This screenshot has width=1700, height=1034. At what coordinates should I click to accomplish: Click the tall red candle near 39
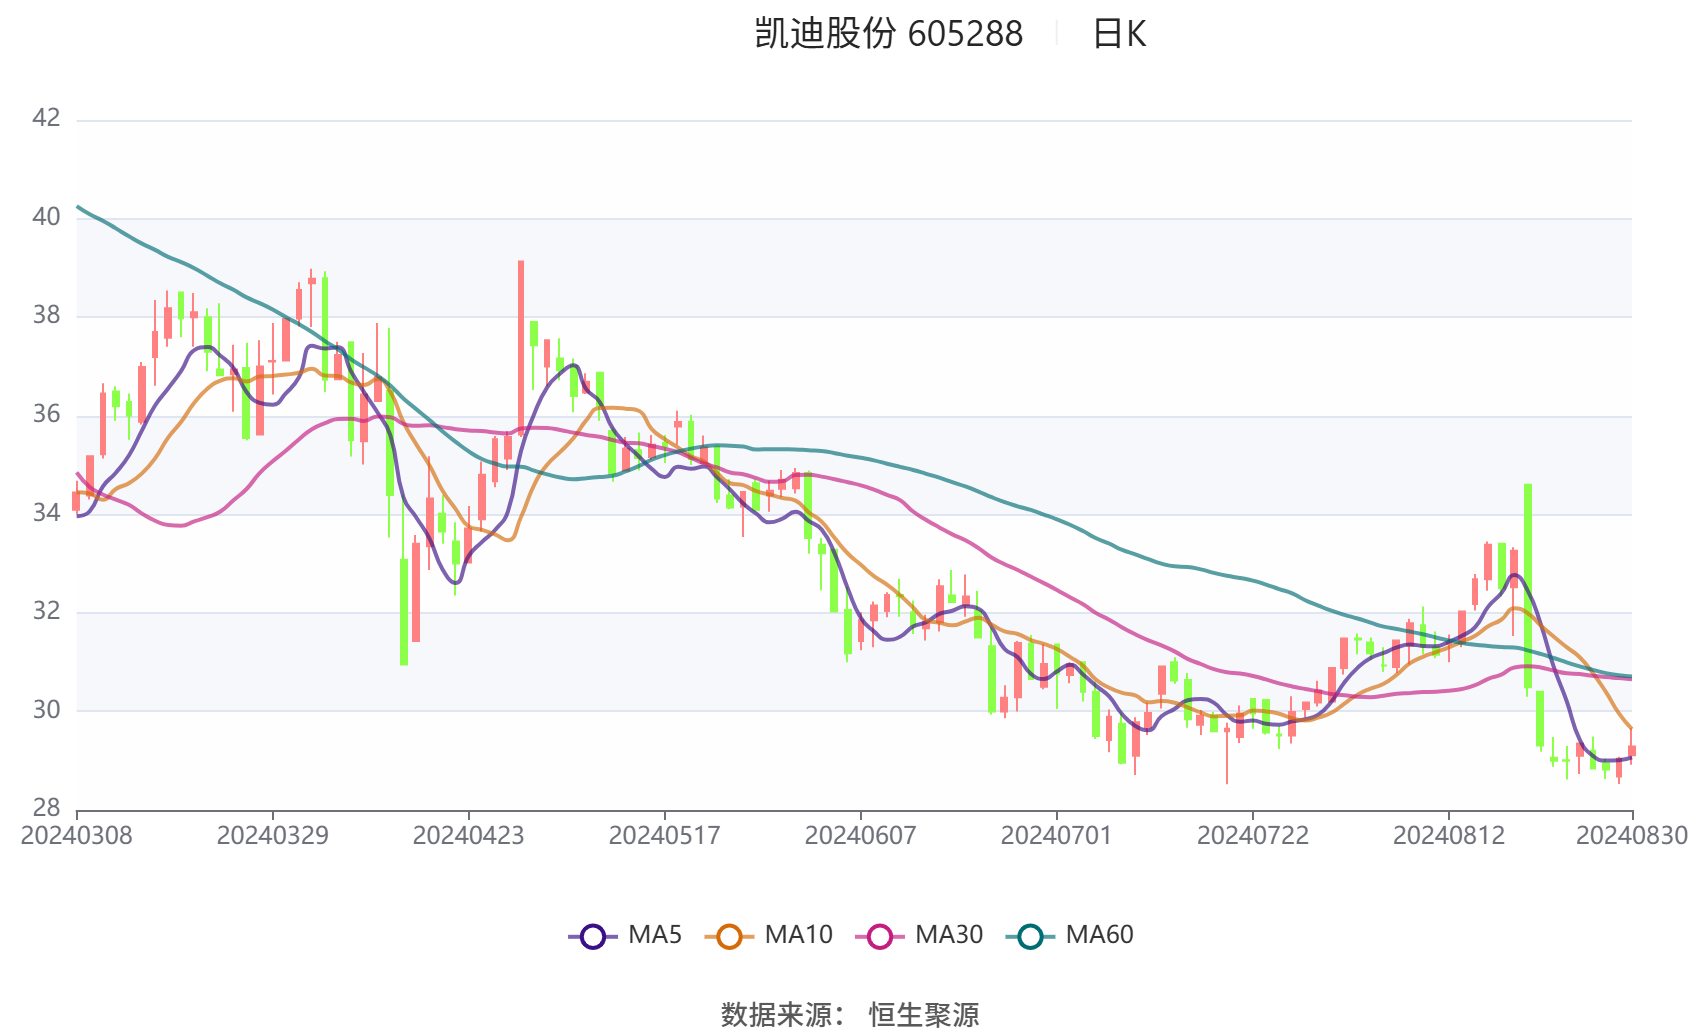521,346
